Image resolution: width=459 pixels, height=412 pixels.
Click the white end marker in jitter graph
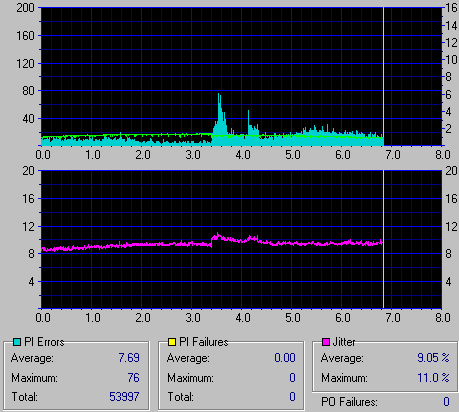click(383, 239)
